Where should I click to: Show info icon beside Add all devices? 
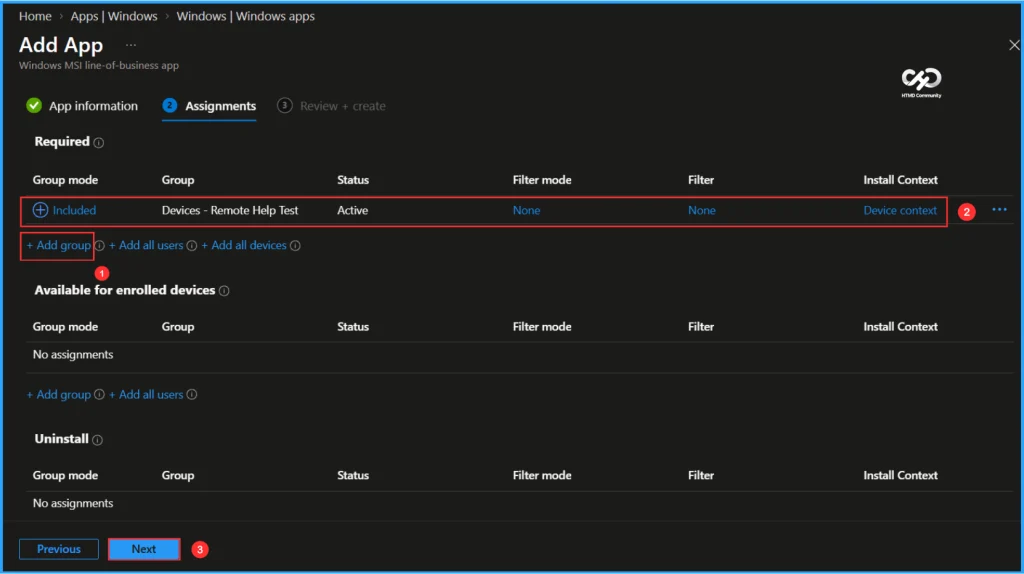(295, 246)
